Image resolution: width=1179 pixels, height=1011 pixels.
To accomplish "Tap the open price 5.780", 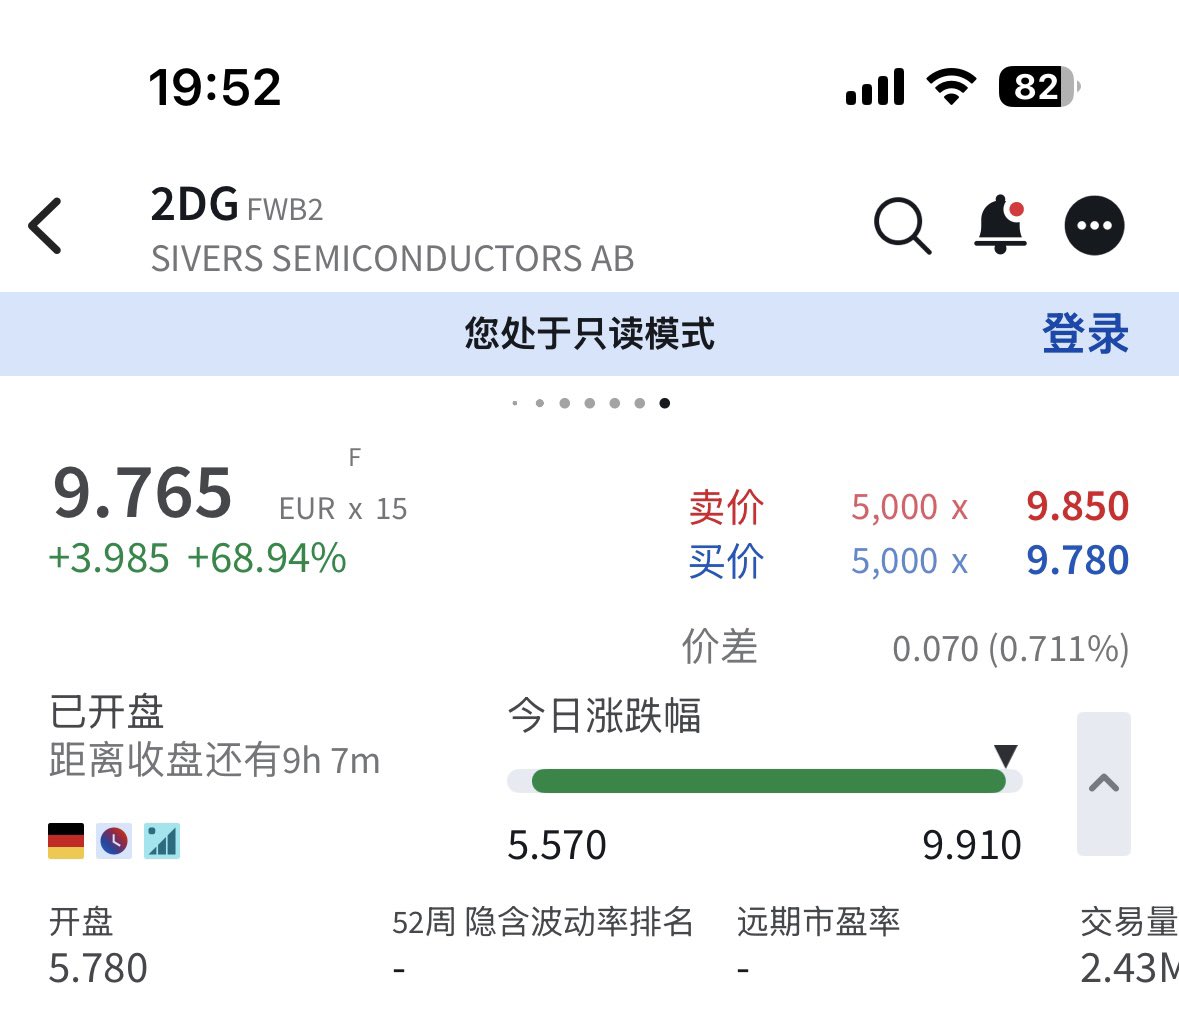I will (98, 968).
